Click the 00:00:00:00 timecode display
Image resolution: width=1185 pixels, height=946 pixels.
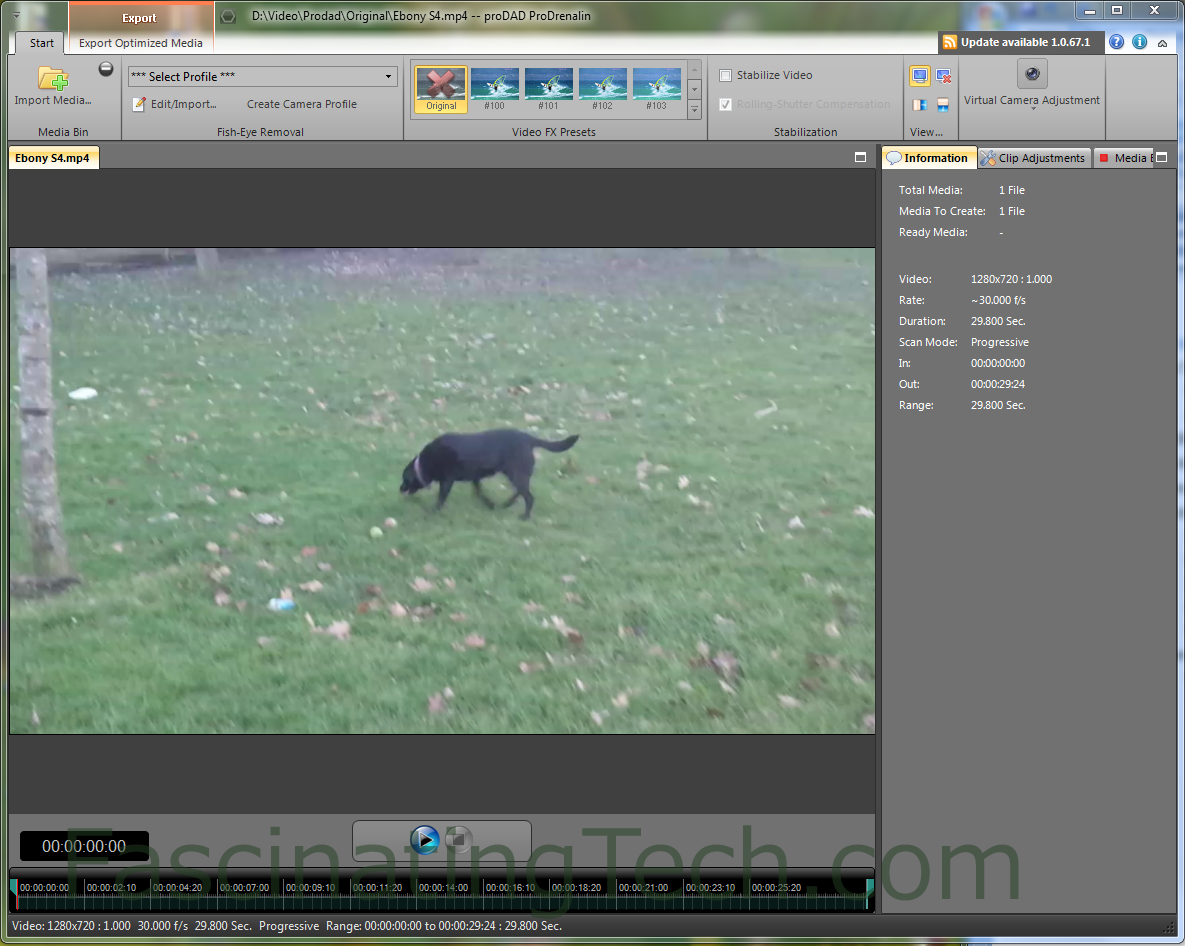[84, 846]
